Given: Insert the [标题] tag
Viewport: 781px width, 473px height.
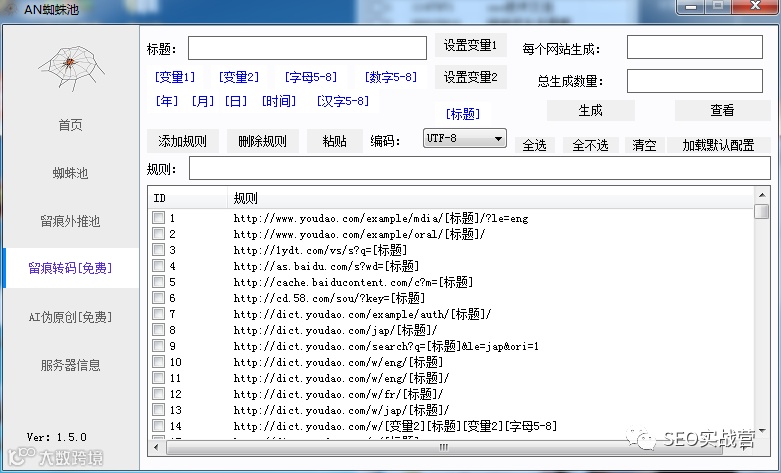Looking at the screenshot, I should 463,114.
